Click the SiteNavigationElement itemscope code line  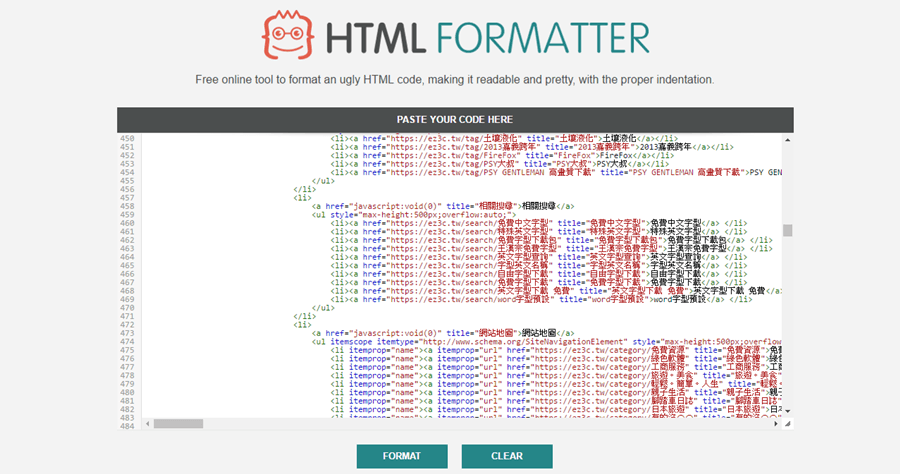546,341
